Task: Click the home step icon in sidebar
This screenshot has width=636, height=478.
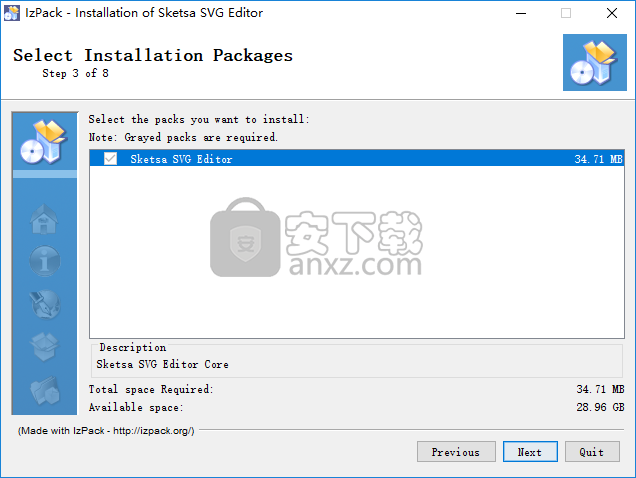Action: [x=44, y=219]
